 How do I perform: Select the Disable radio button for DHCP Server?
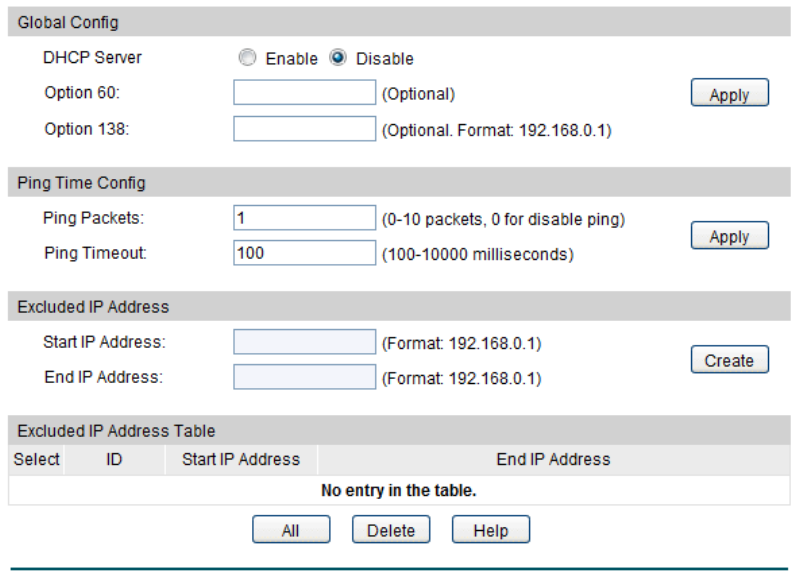tap(338, 59)
